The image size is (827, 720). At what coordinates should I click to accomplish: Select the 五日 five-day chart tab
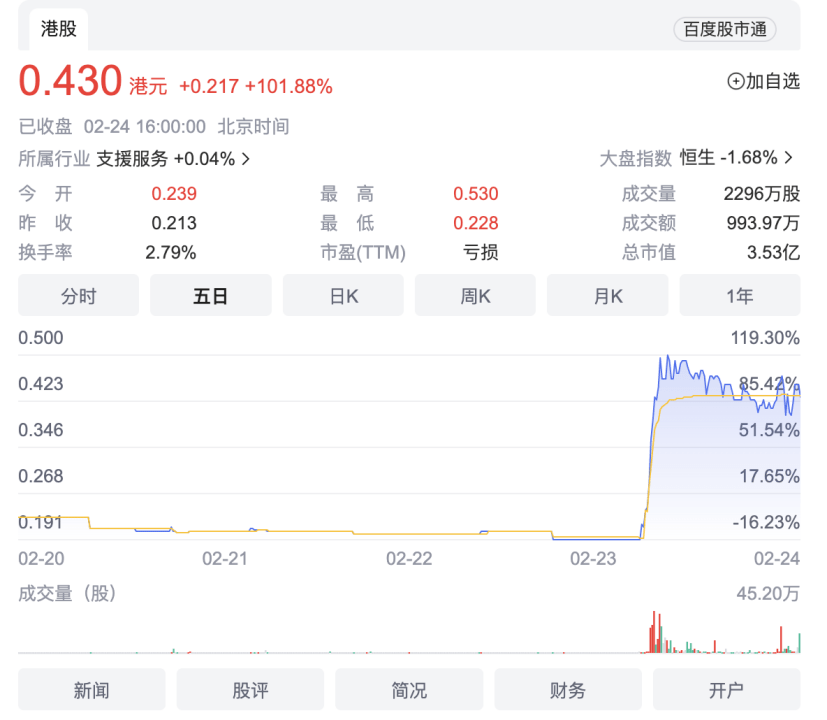210,295
